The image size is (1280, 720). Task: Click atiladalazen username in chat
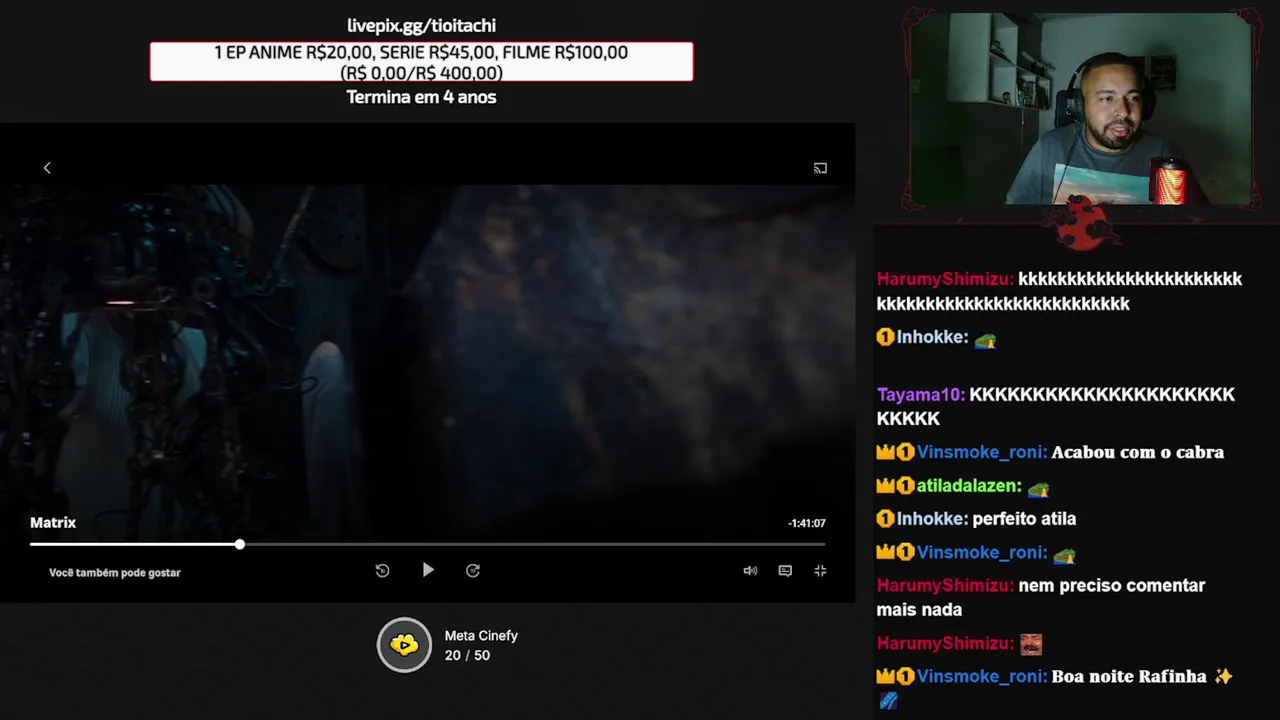[969, 486]
